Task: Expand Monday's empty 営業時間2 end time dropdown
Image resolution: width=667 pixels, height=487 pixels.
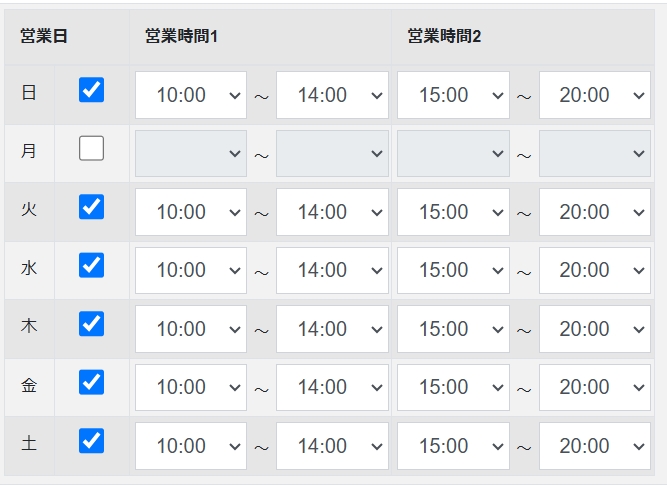Action: pyautogui.click(x=595, y=153)
